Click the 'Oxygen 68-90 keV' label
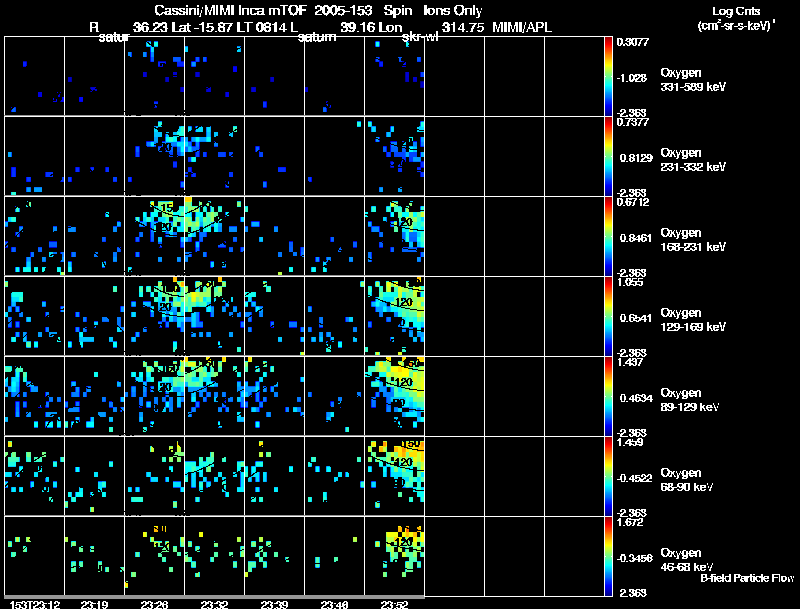This screenshot has width=800, height=609. pyautogui.click(x=686, y=480)
